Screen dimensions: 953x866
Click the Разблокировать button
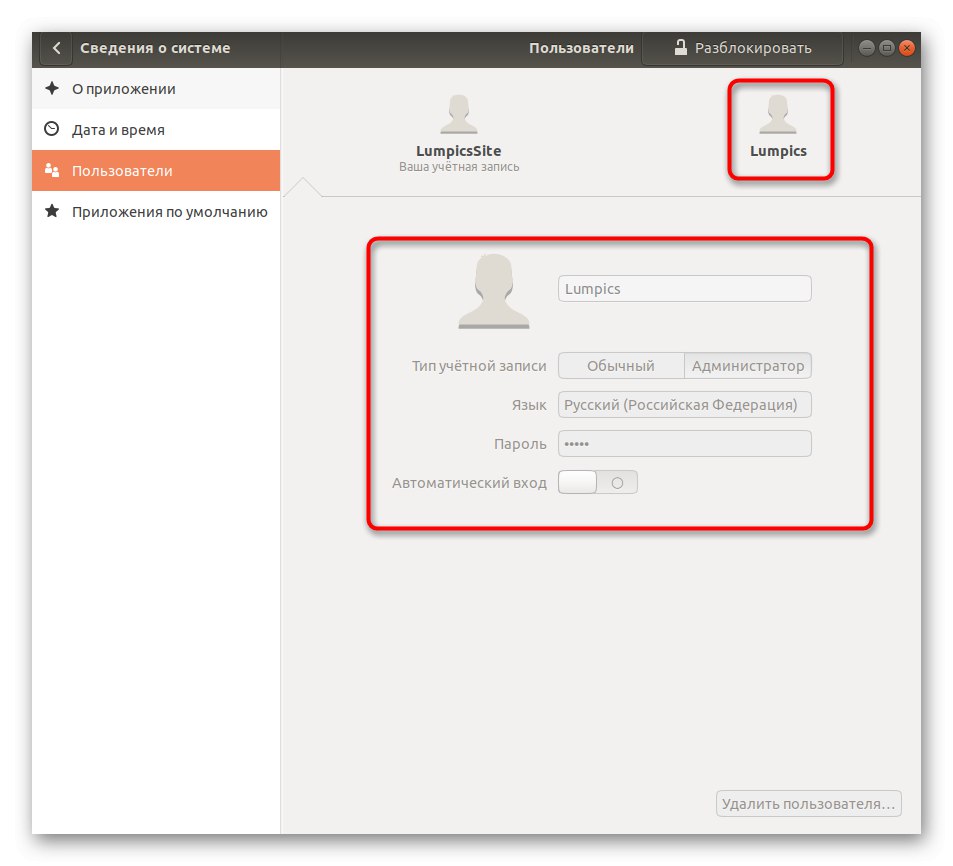click(742, 48)
